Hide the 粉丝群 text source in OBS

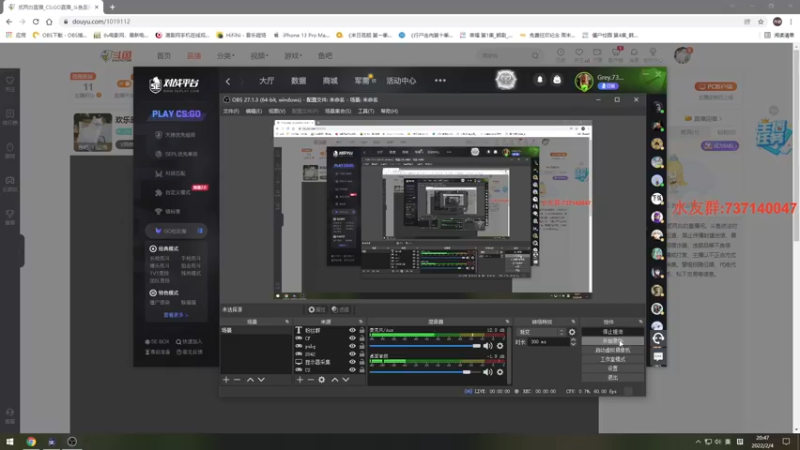pos(352,330)
